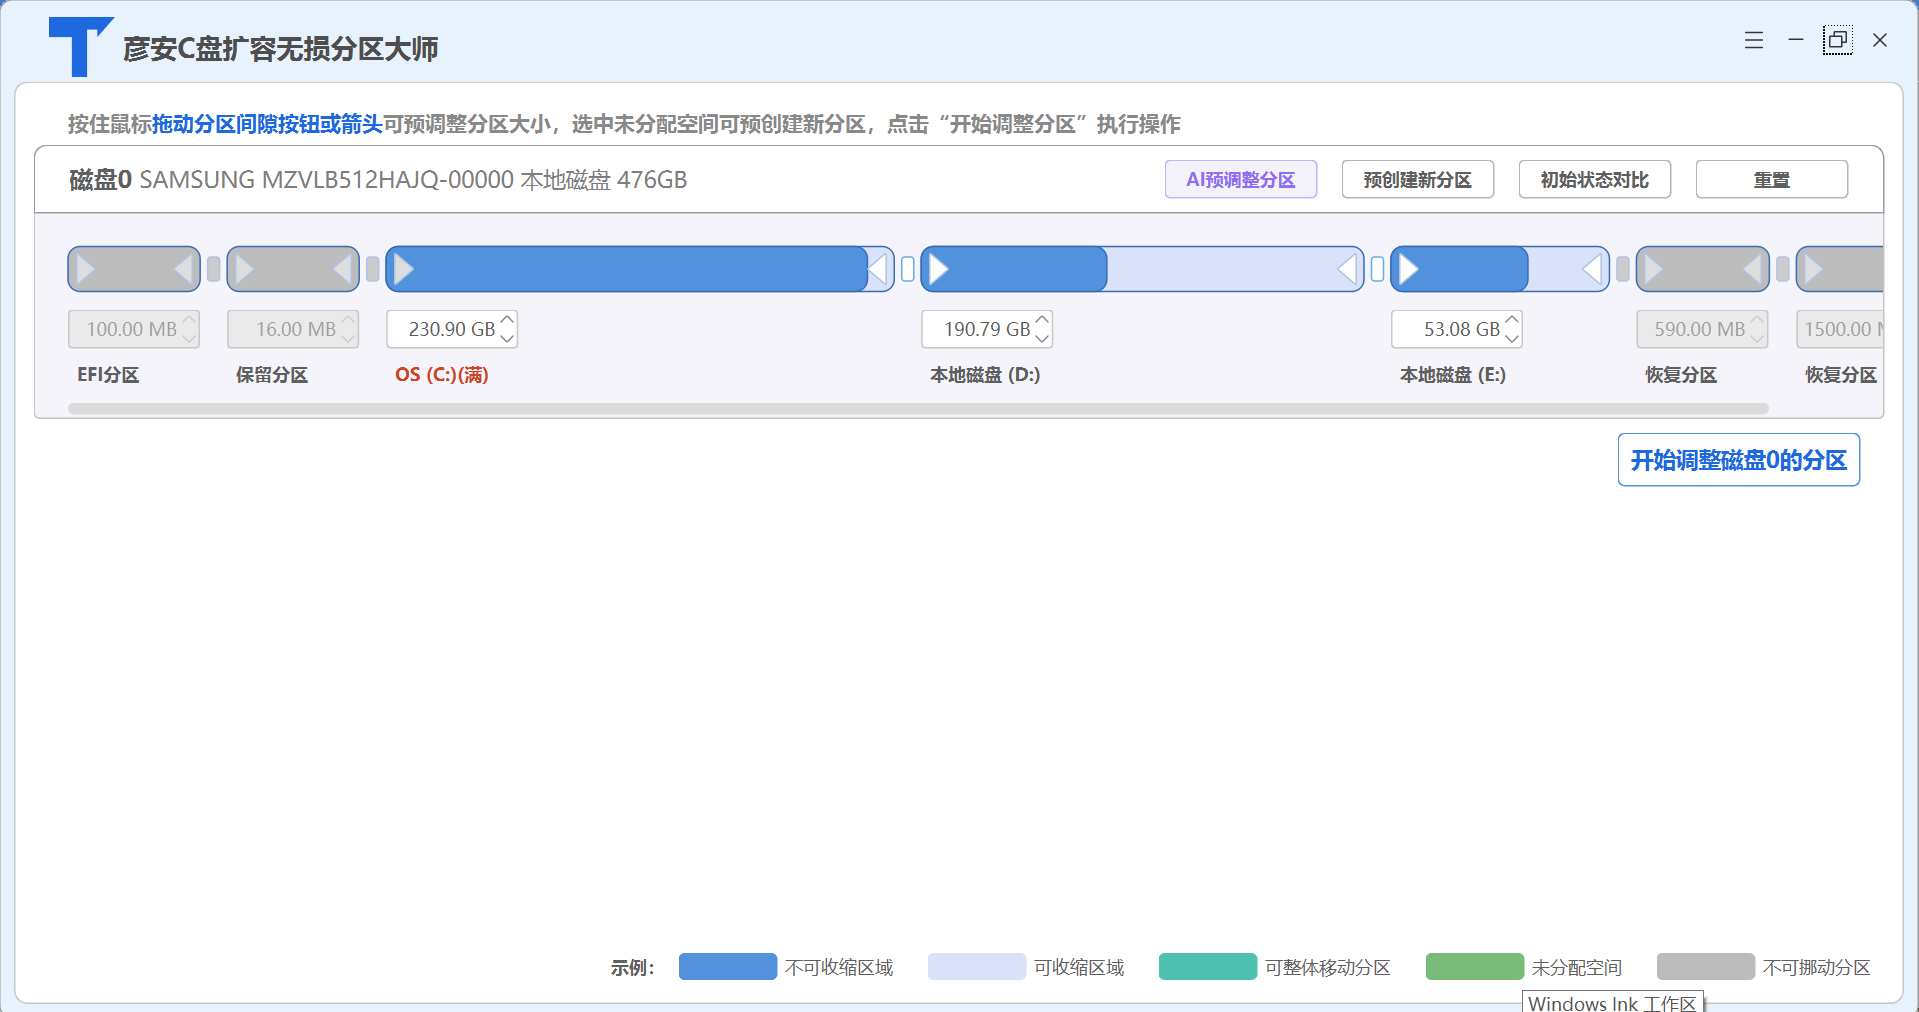
Task: Click the left arrow handle of disk E: partition
Action: 1409,269
